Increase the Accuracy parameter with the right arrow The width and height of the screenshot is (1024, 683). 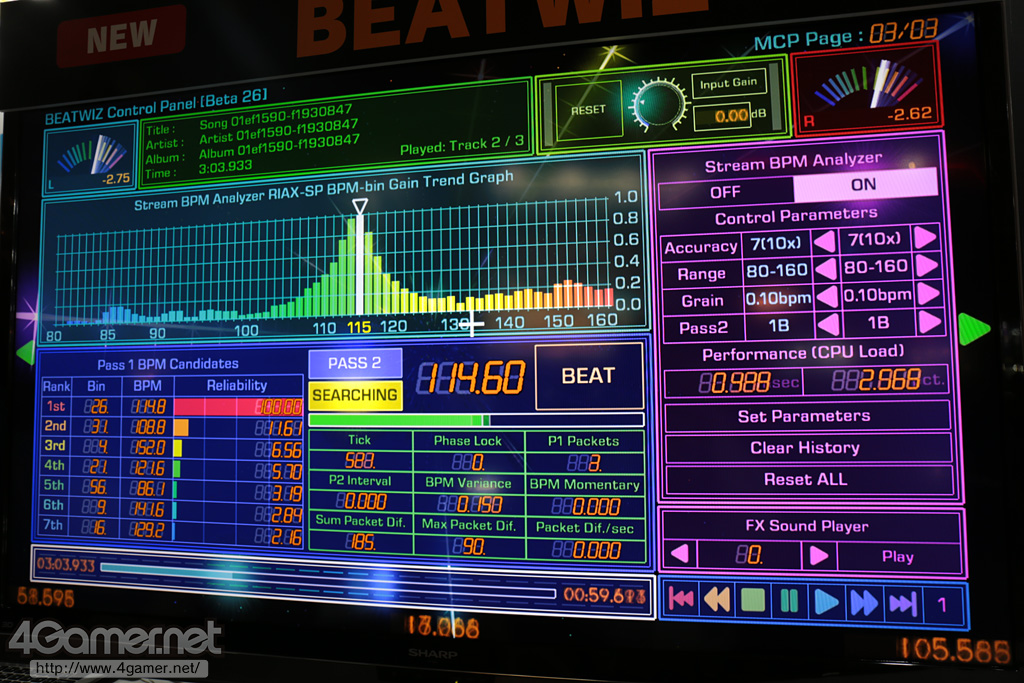pyautogui.click(x=925, y=237)
